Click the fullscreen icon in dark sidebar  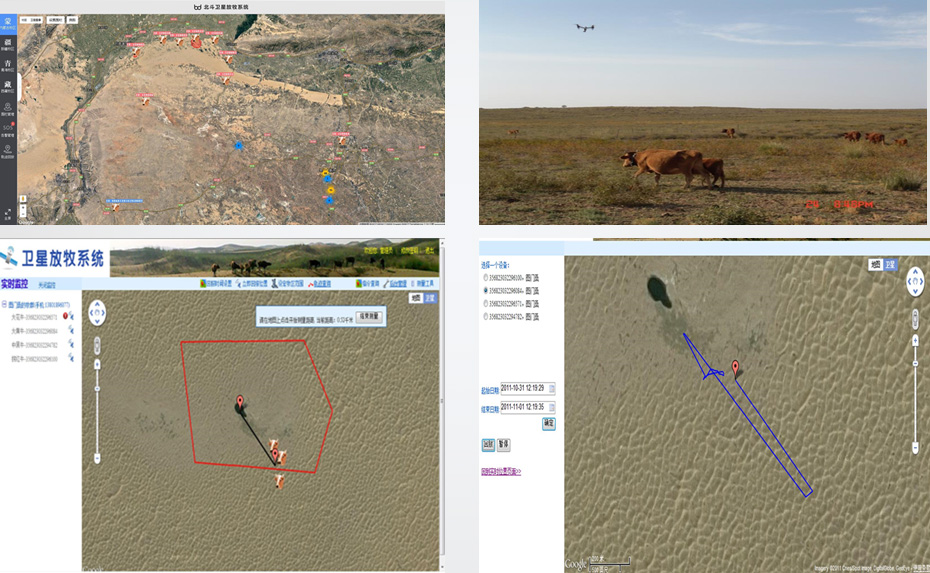(x=8, y=213)
